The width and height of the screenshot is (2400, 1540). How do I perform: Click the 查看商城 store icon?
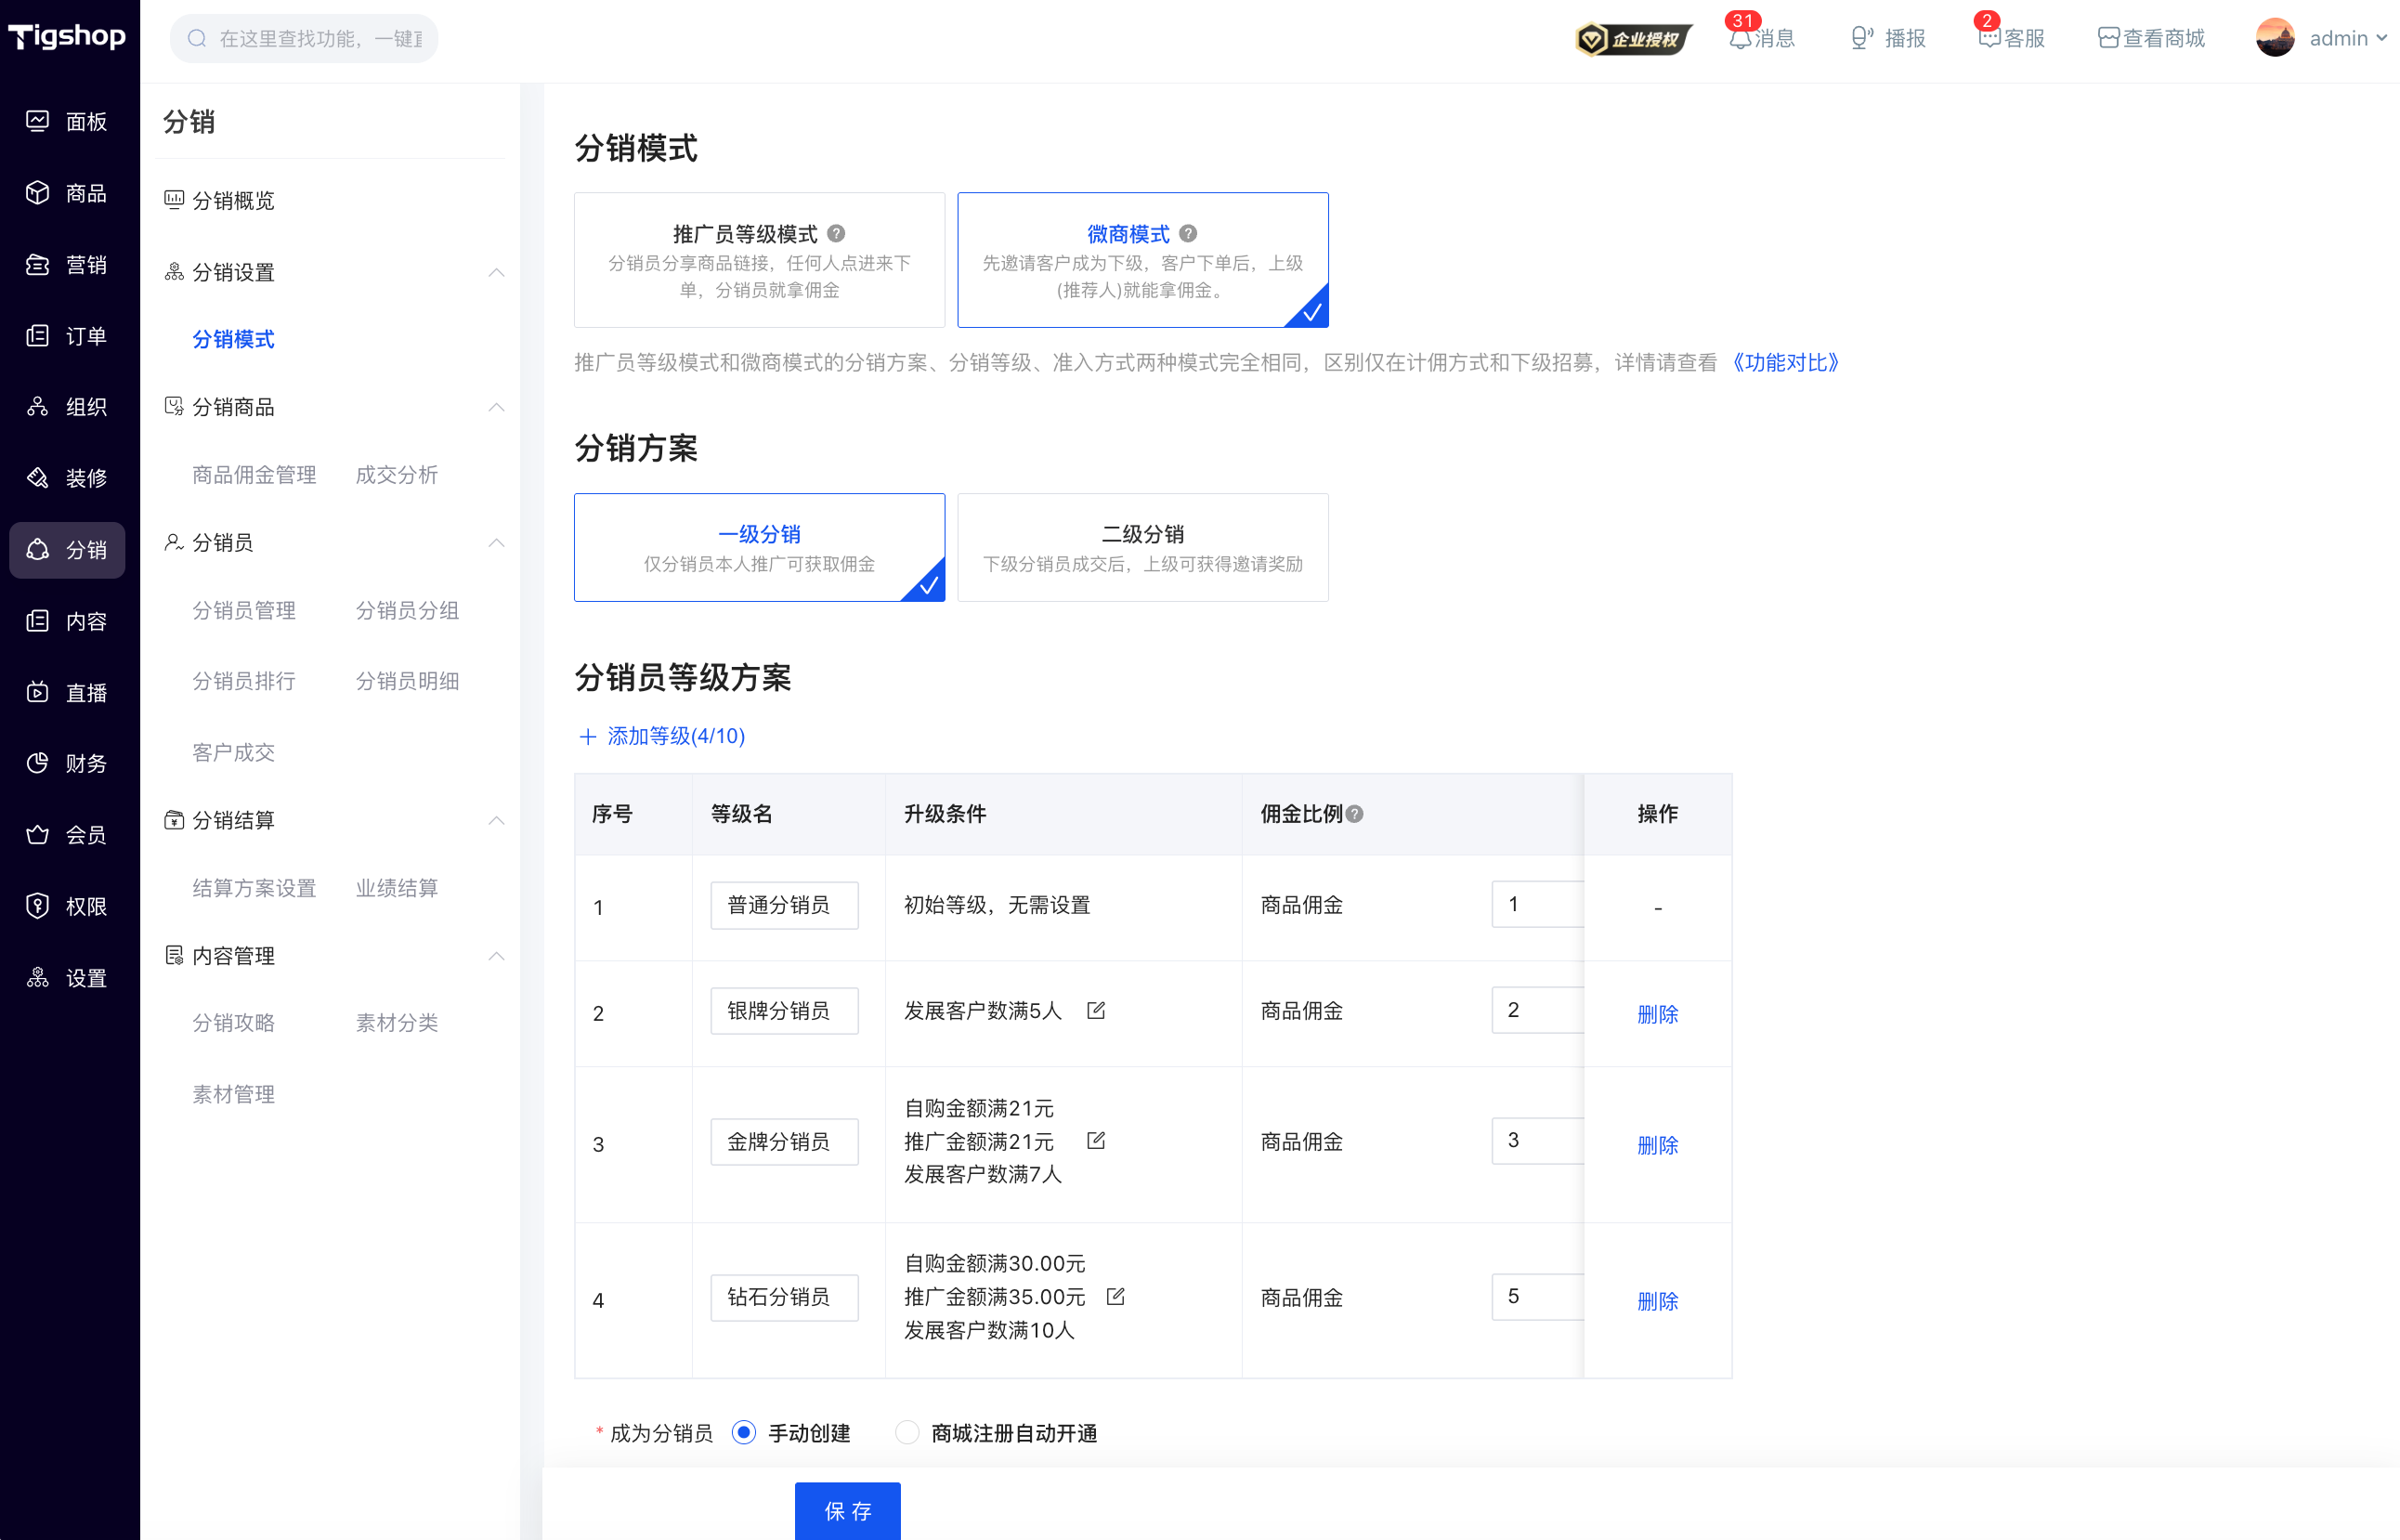pyautogui.click(x=2108, y=38)
